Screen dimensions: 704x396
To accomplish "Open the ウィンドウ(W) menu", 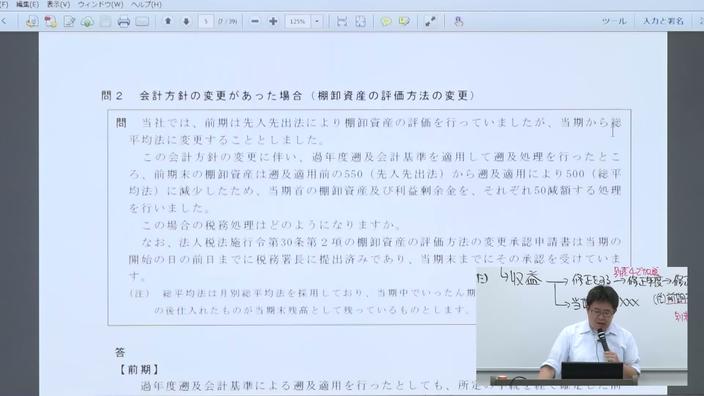I will 101,4.
